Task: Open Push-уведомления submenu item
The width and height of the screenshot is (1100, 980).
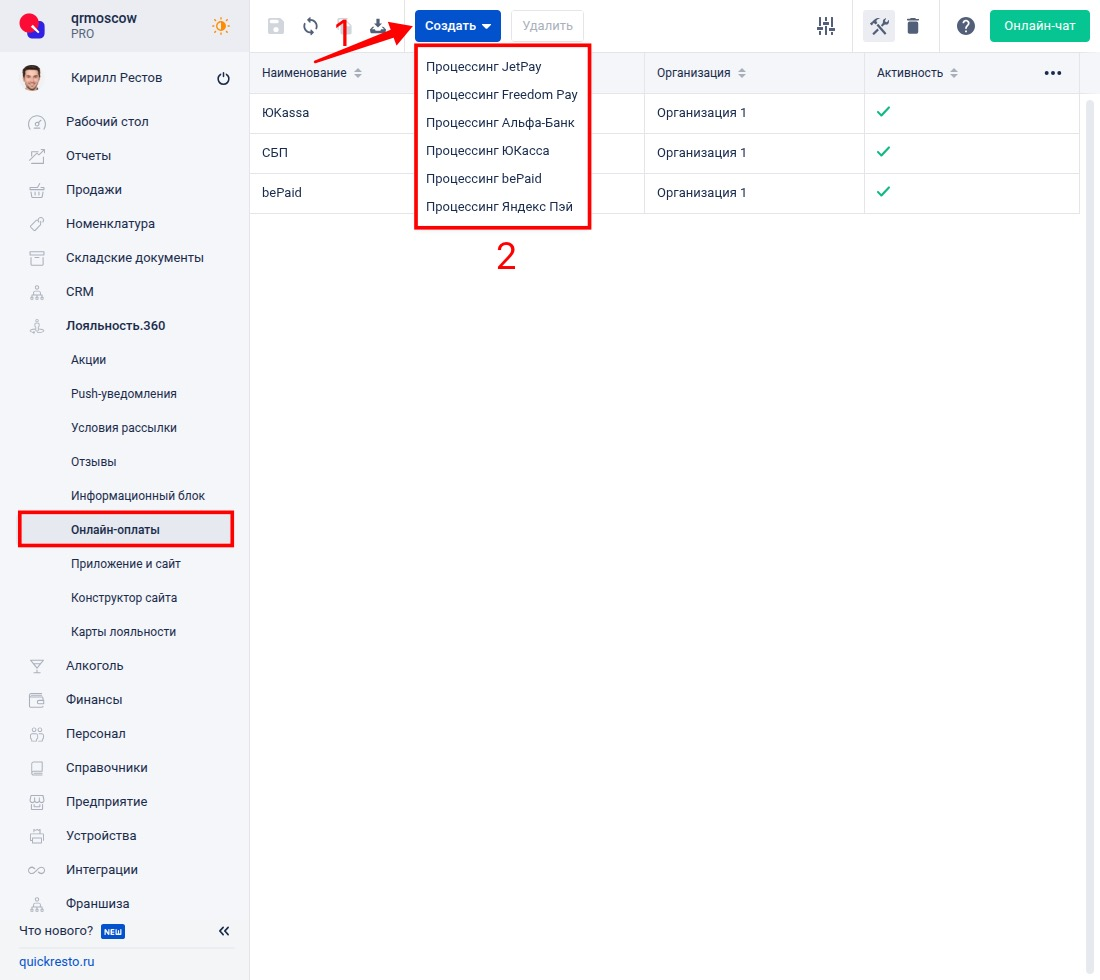Action: click(125, 394)
